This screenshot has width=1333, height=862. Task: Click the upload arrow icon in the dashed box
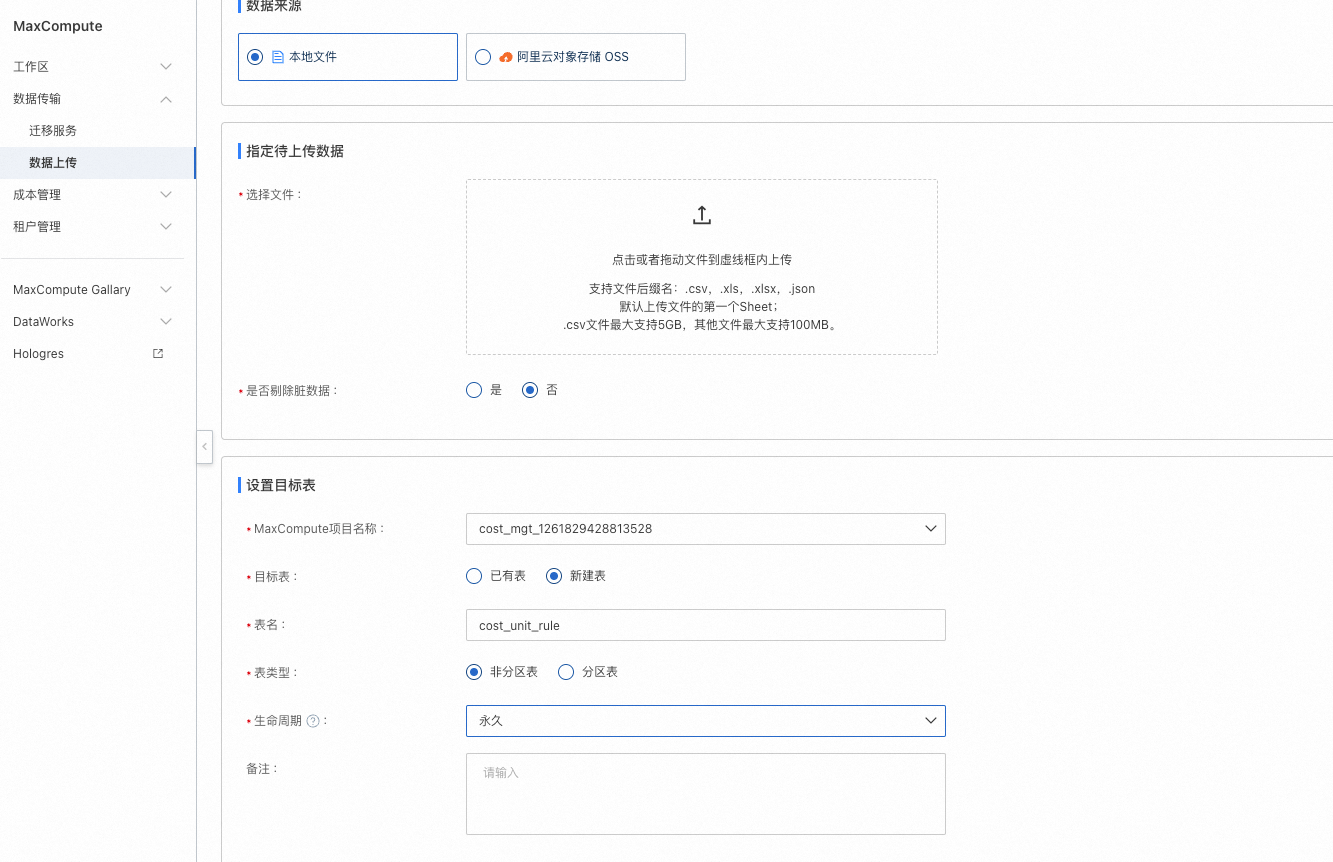[702, 215]
